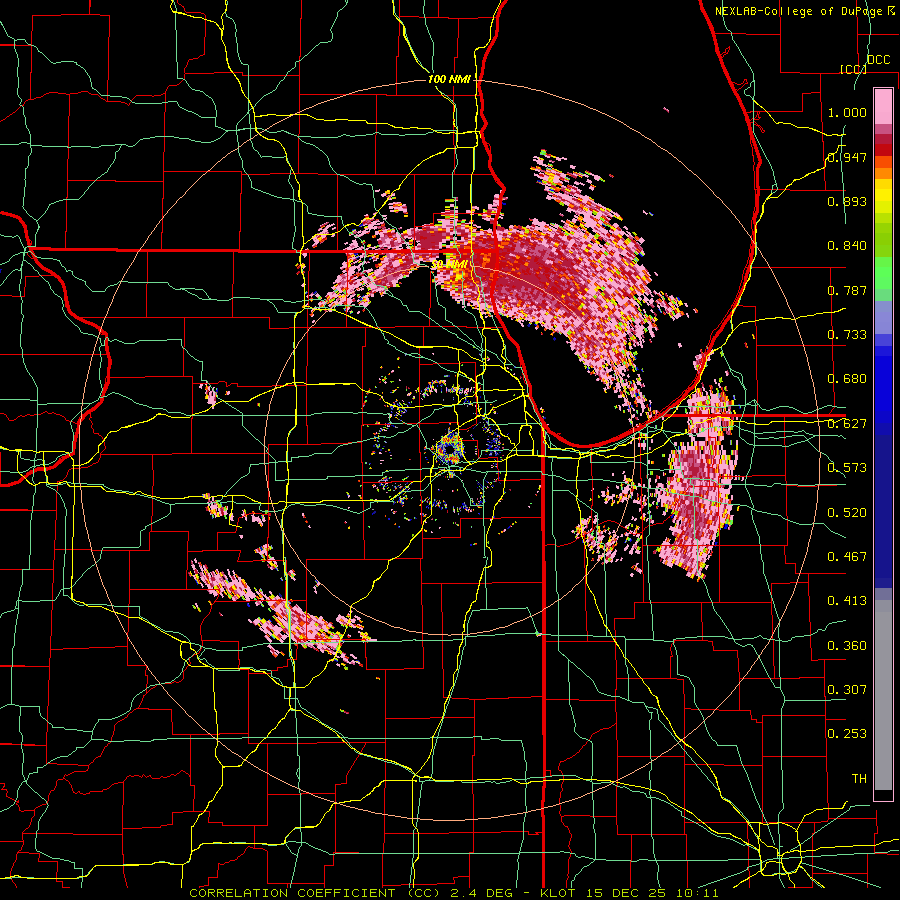The image size is (900, 900).
Task: Click the 0.627 scale value
Action: pos(847,424)
